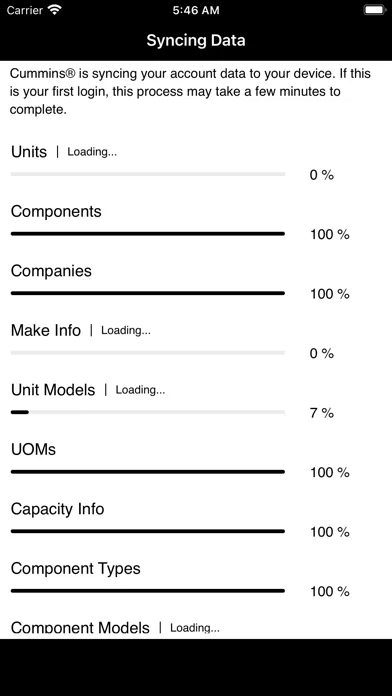Tap the Companies progress bar

(148, 293)
